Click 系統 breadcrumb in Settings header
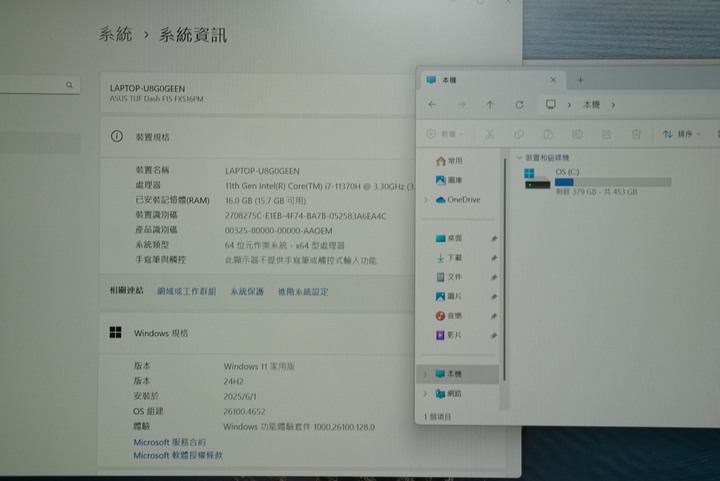This screenshot has width=720, height=481. point(116,34)
